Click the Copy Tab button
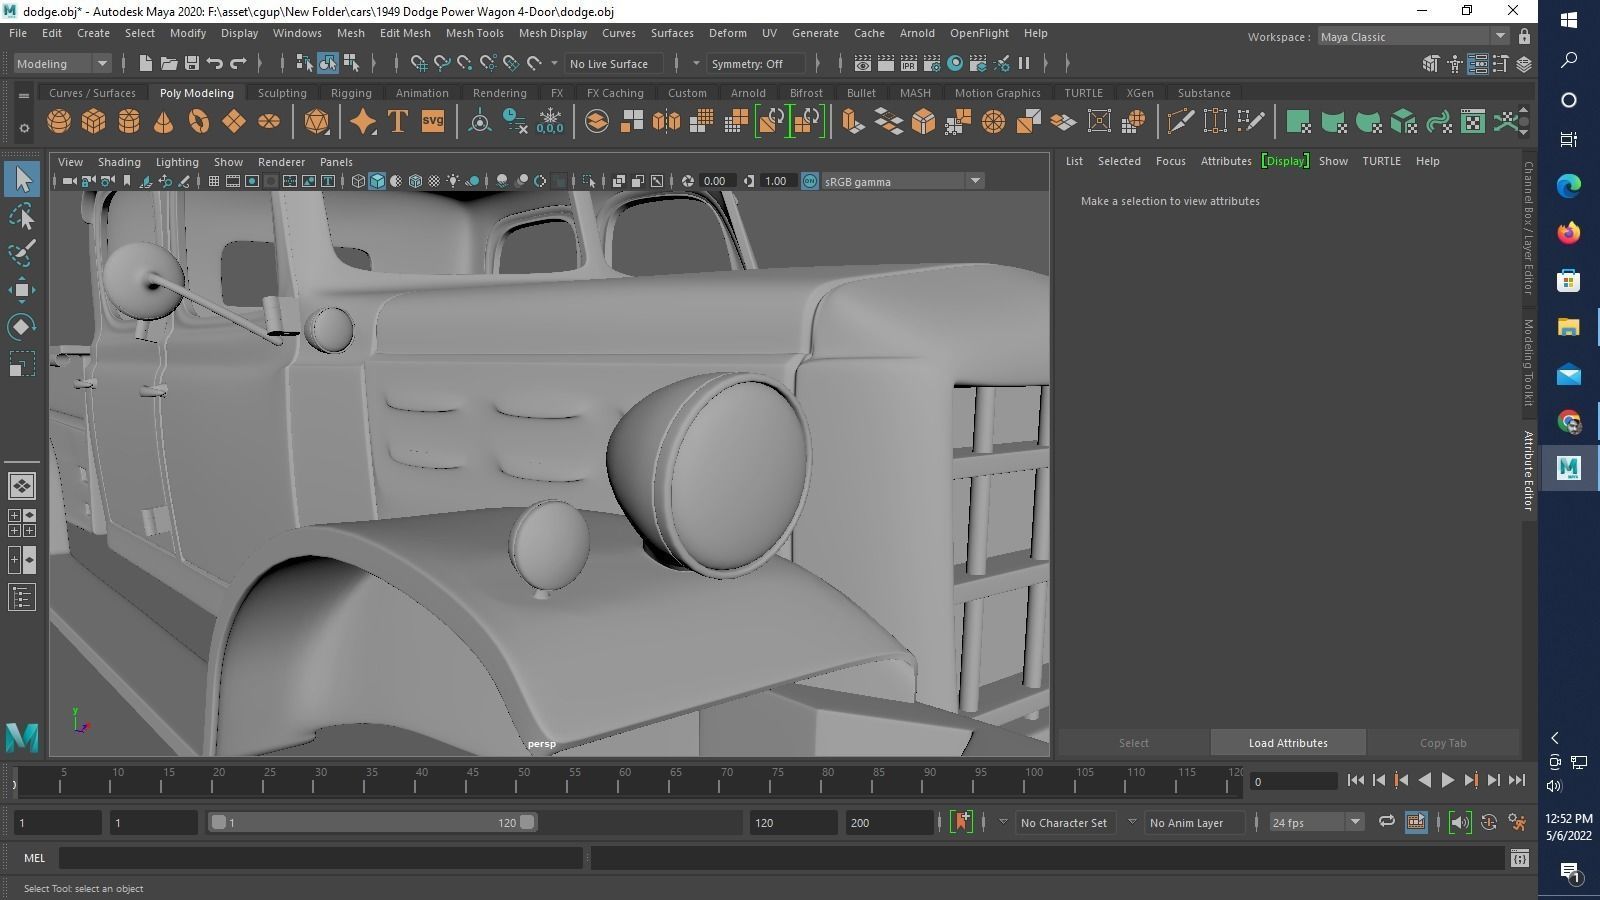This screenshot has height=900, width=1600. click(1442, 743)
